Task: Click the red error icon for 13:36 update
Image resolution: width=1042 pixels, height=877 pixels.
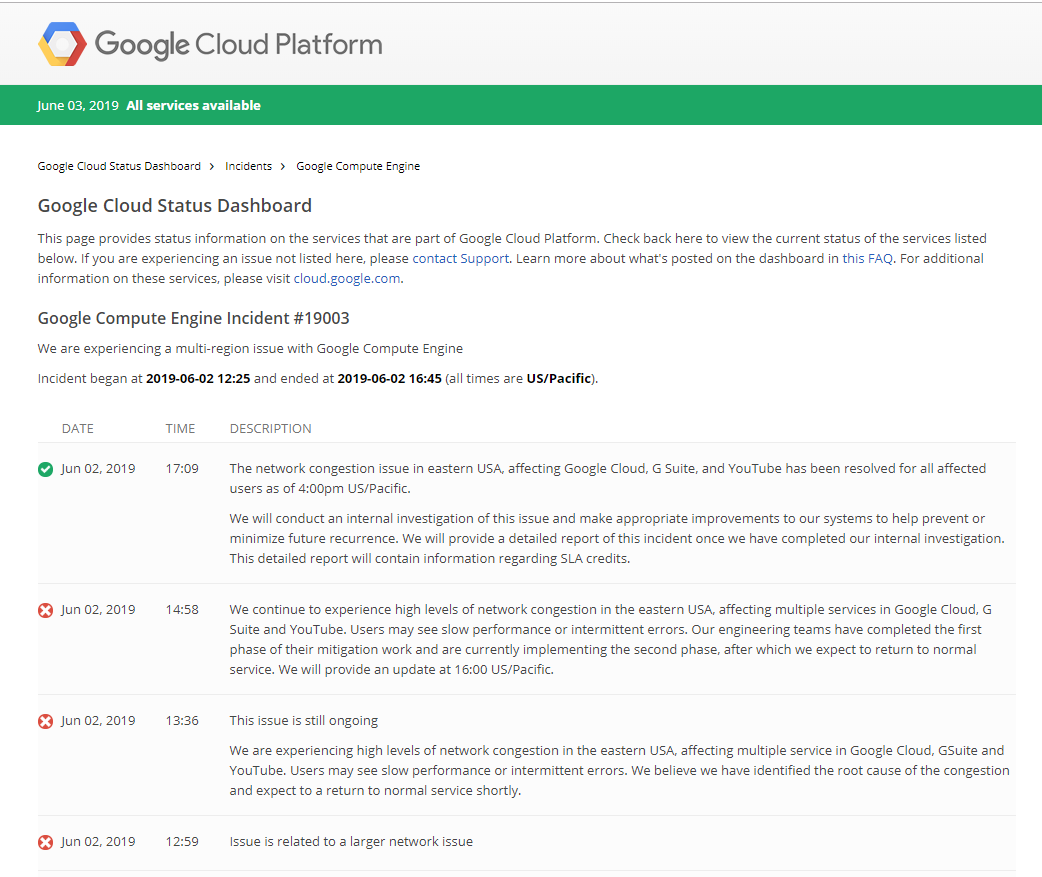Action: [x=45, y=721]
